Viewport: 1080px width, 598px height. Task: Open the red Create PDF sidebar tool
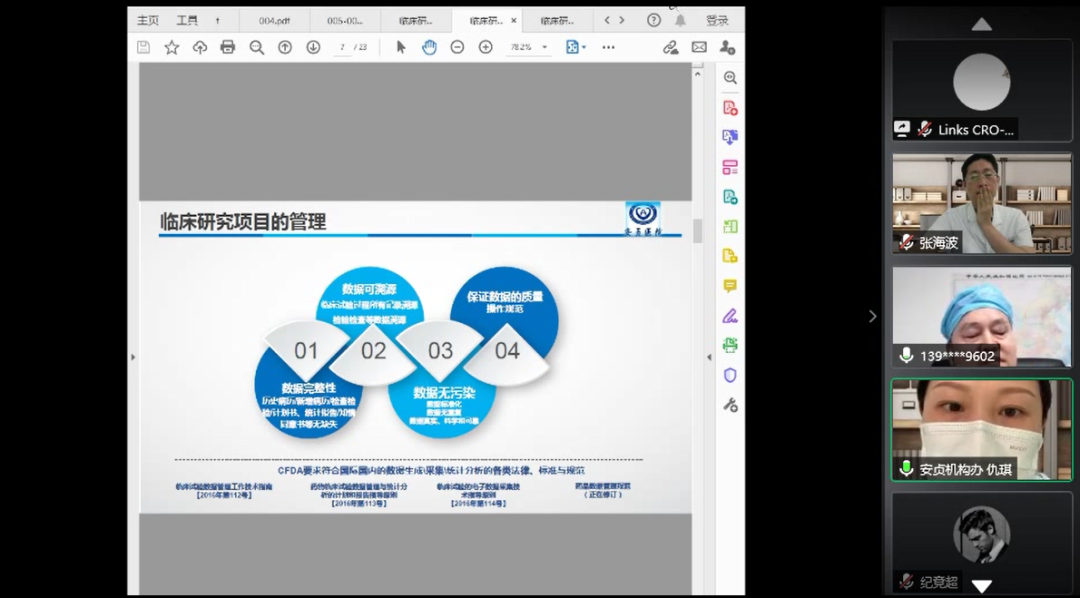(730, 108)
